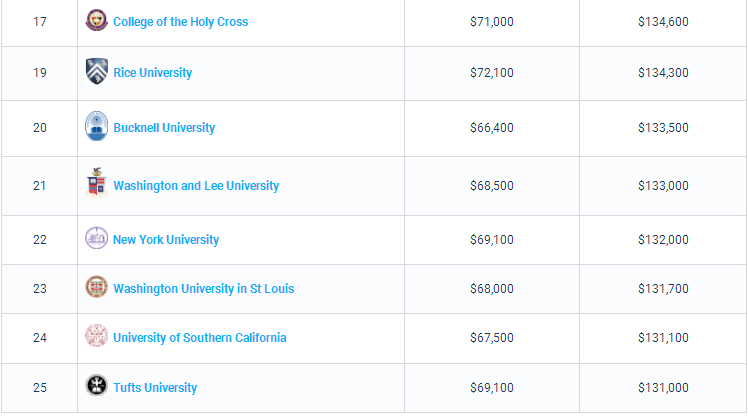The height and width of the screenshot is (416, 748).
Task: Click the New York University logo
Action: coord(96,239)
